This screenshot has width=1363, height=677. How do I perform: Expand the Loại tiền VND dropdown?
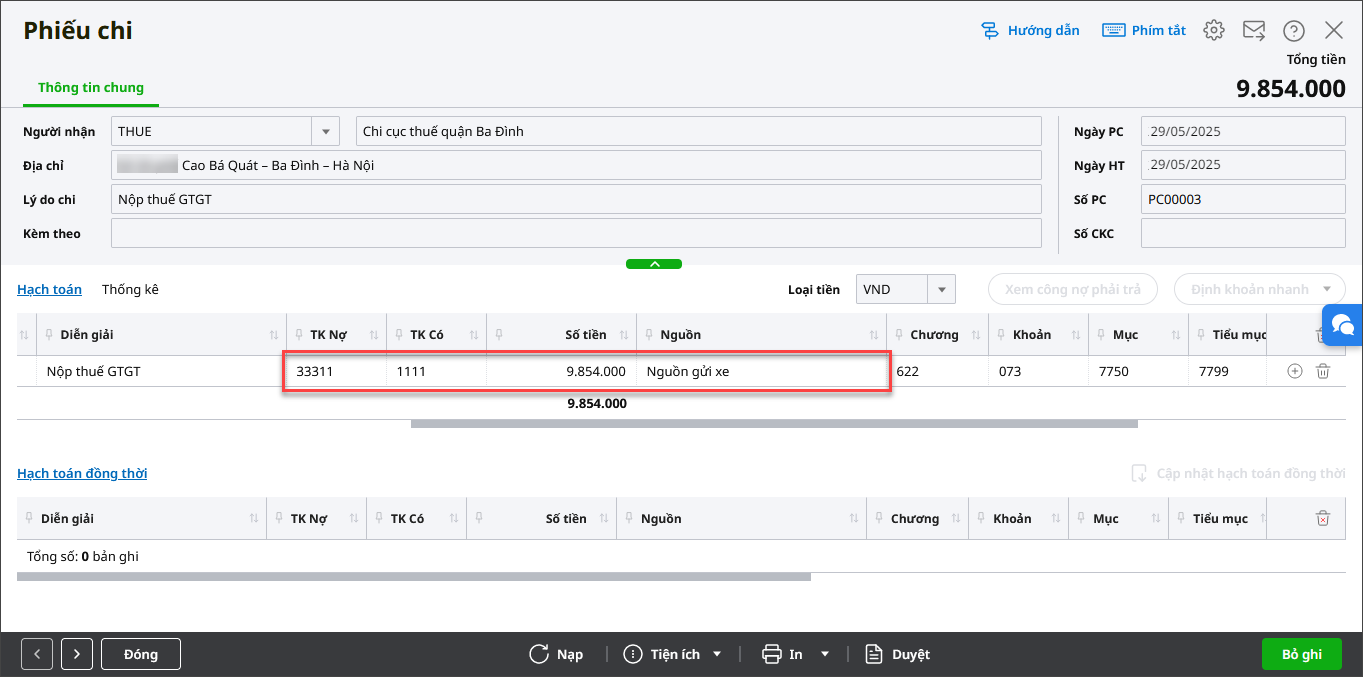point(941,290)
